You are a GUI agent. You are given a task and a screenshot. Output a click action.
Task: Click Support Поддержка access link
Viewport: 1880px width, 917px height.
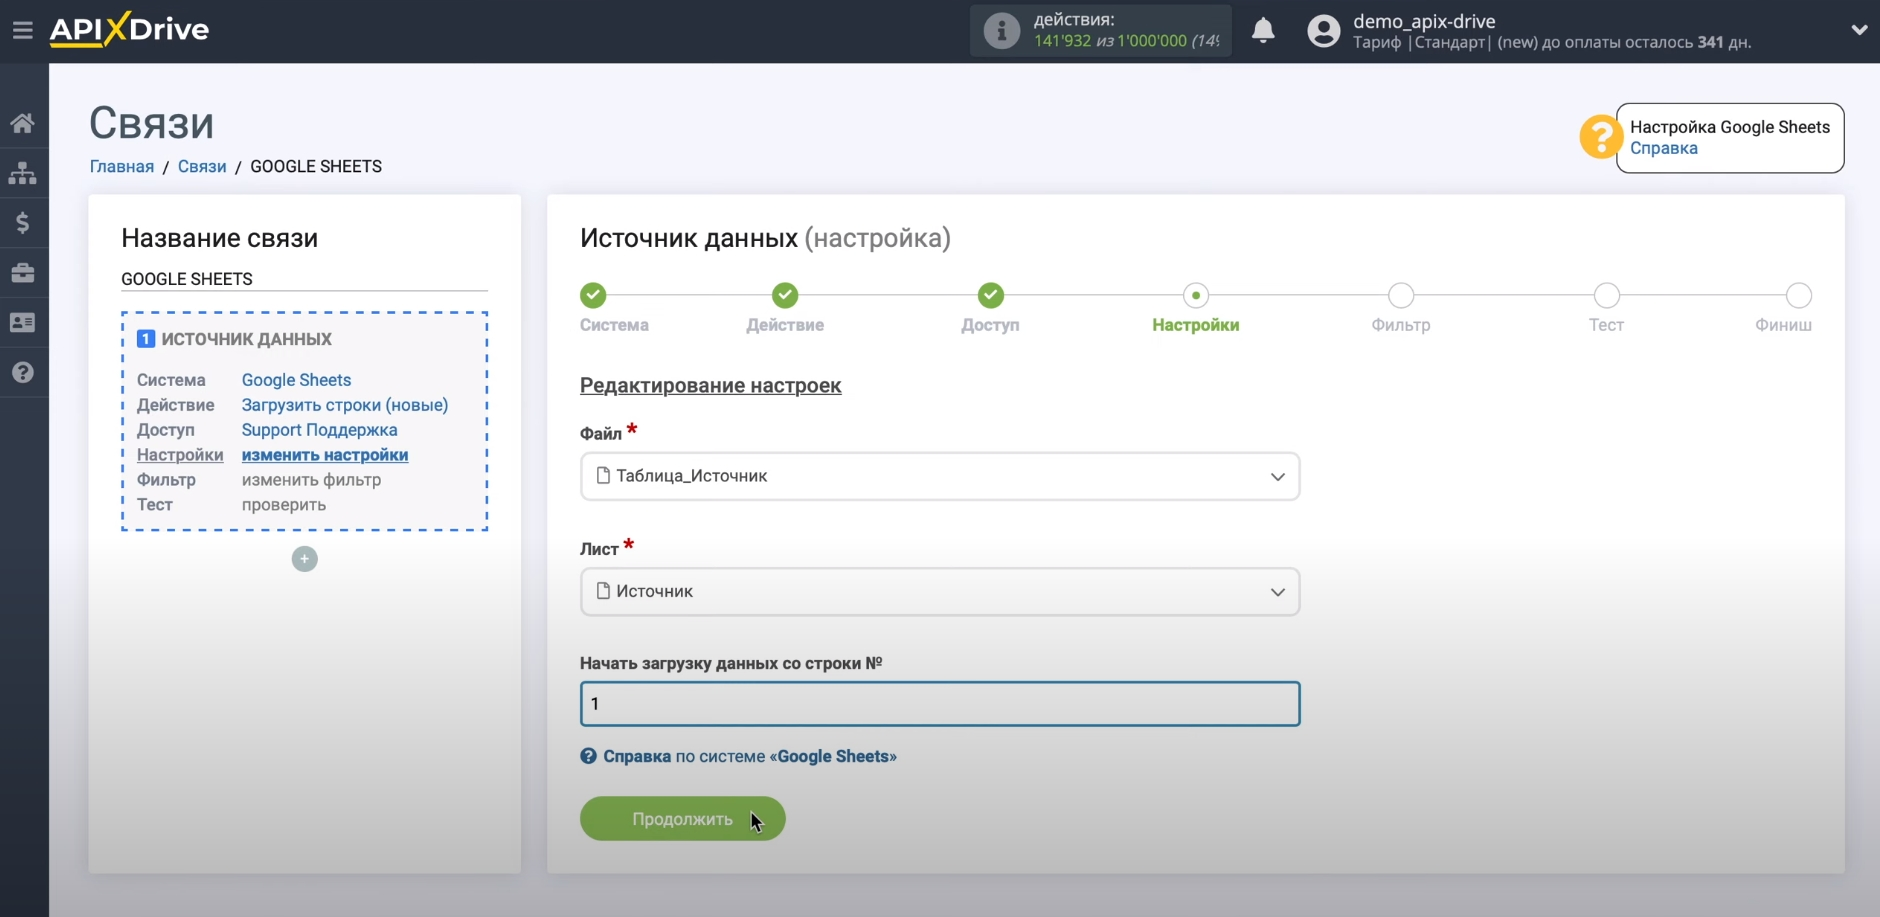tap(319, 430)
